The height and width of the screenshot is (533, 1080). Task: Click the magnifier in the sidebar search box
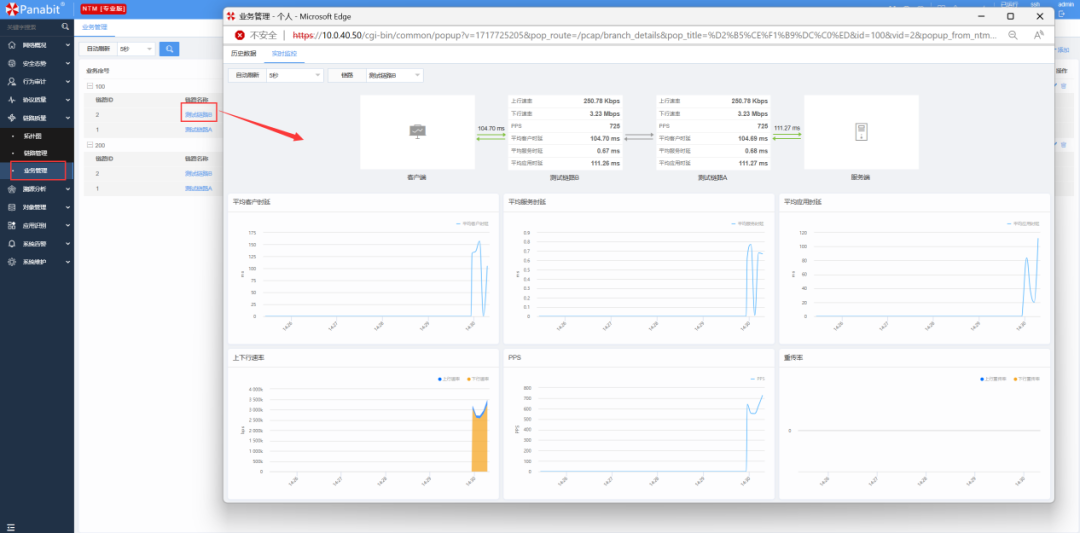65,27
